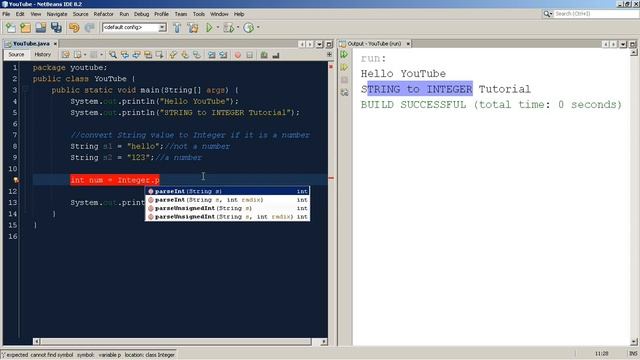This screenshot has height=360, width=640.
Task: Close the YouTube.java editor tab
Action: pyautogui.click(x=55, y=44)
